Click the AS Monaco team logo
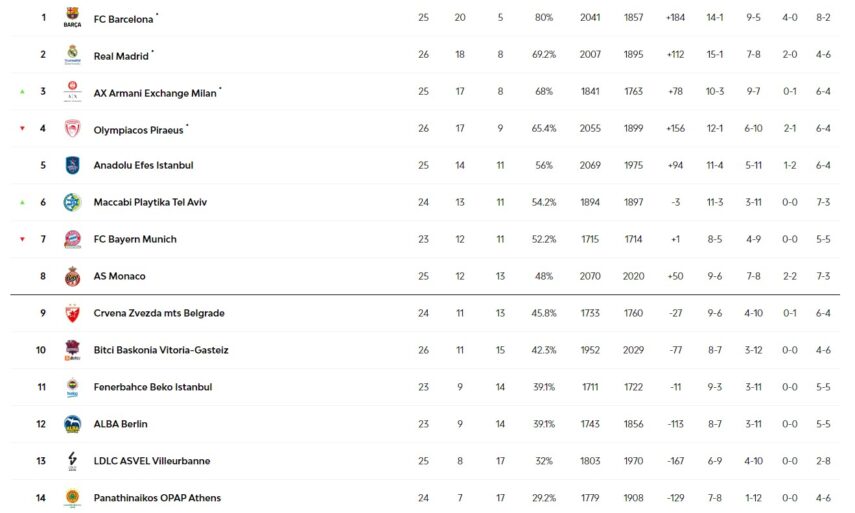The image size is (855, 513). coord(72,276)
